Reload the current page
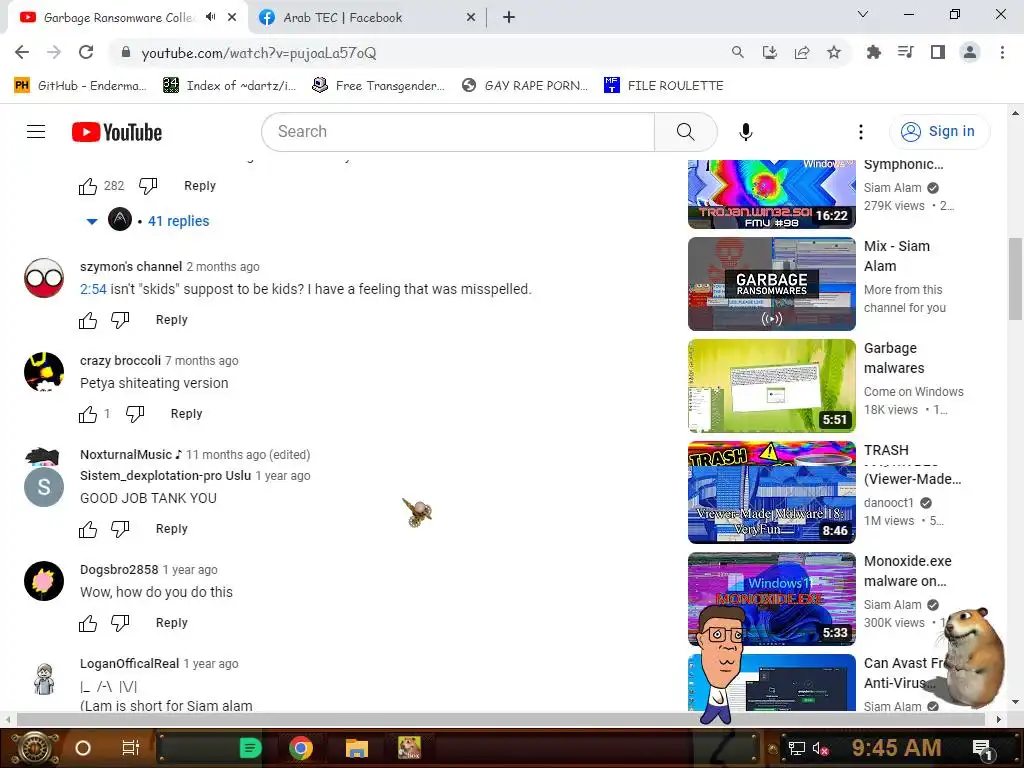 tap(86, 52)
